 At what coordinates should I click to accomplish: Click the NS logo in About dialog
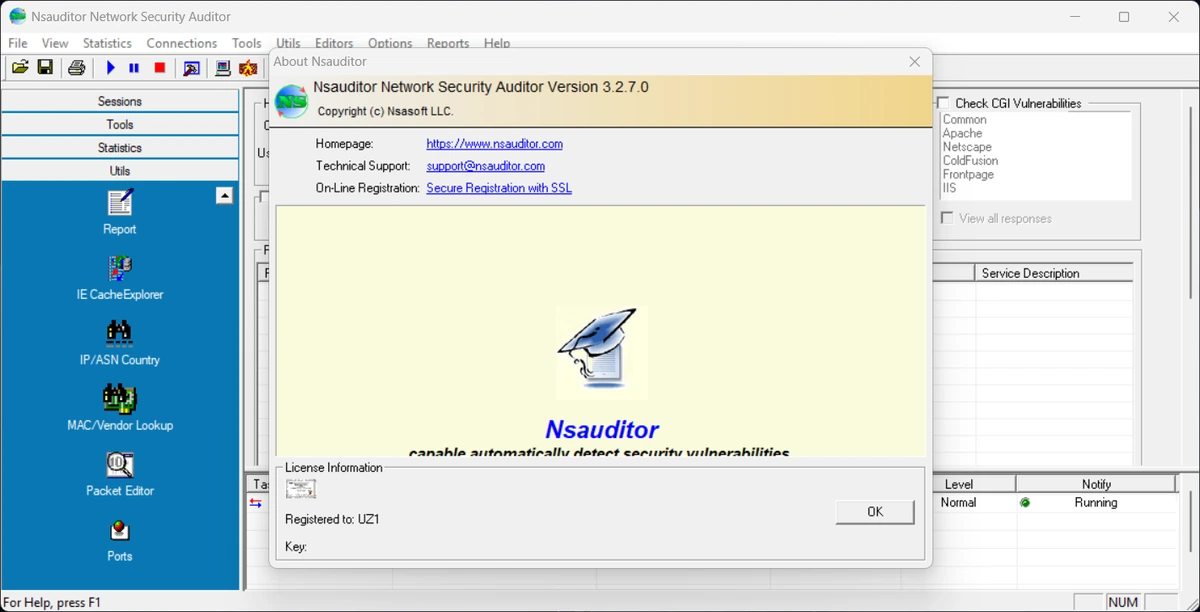point(292,101)
